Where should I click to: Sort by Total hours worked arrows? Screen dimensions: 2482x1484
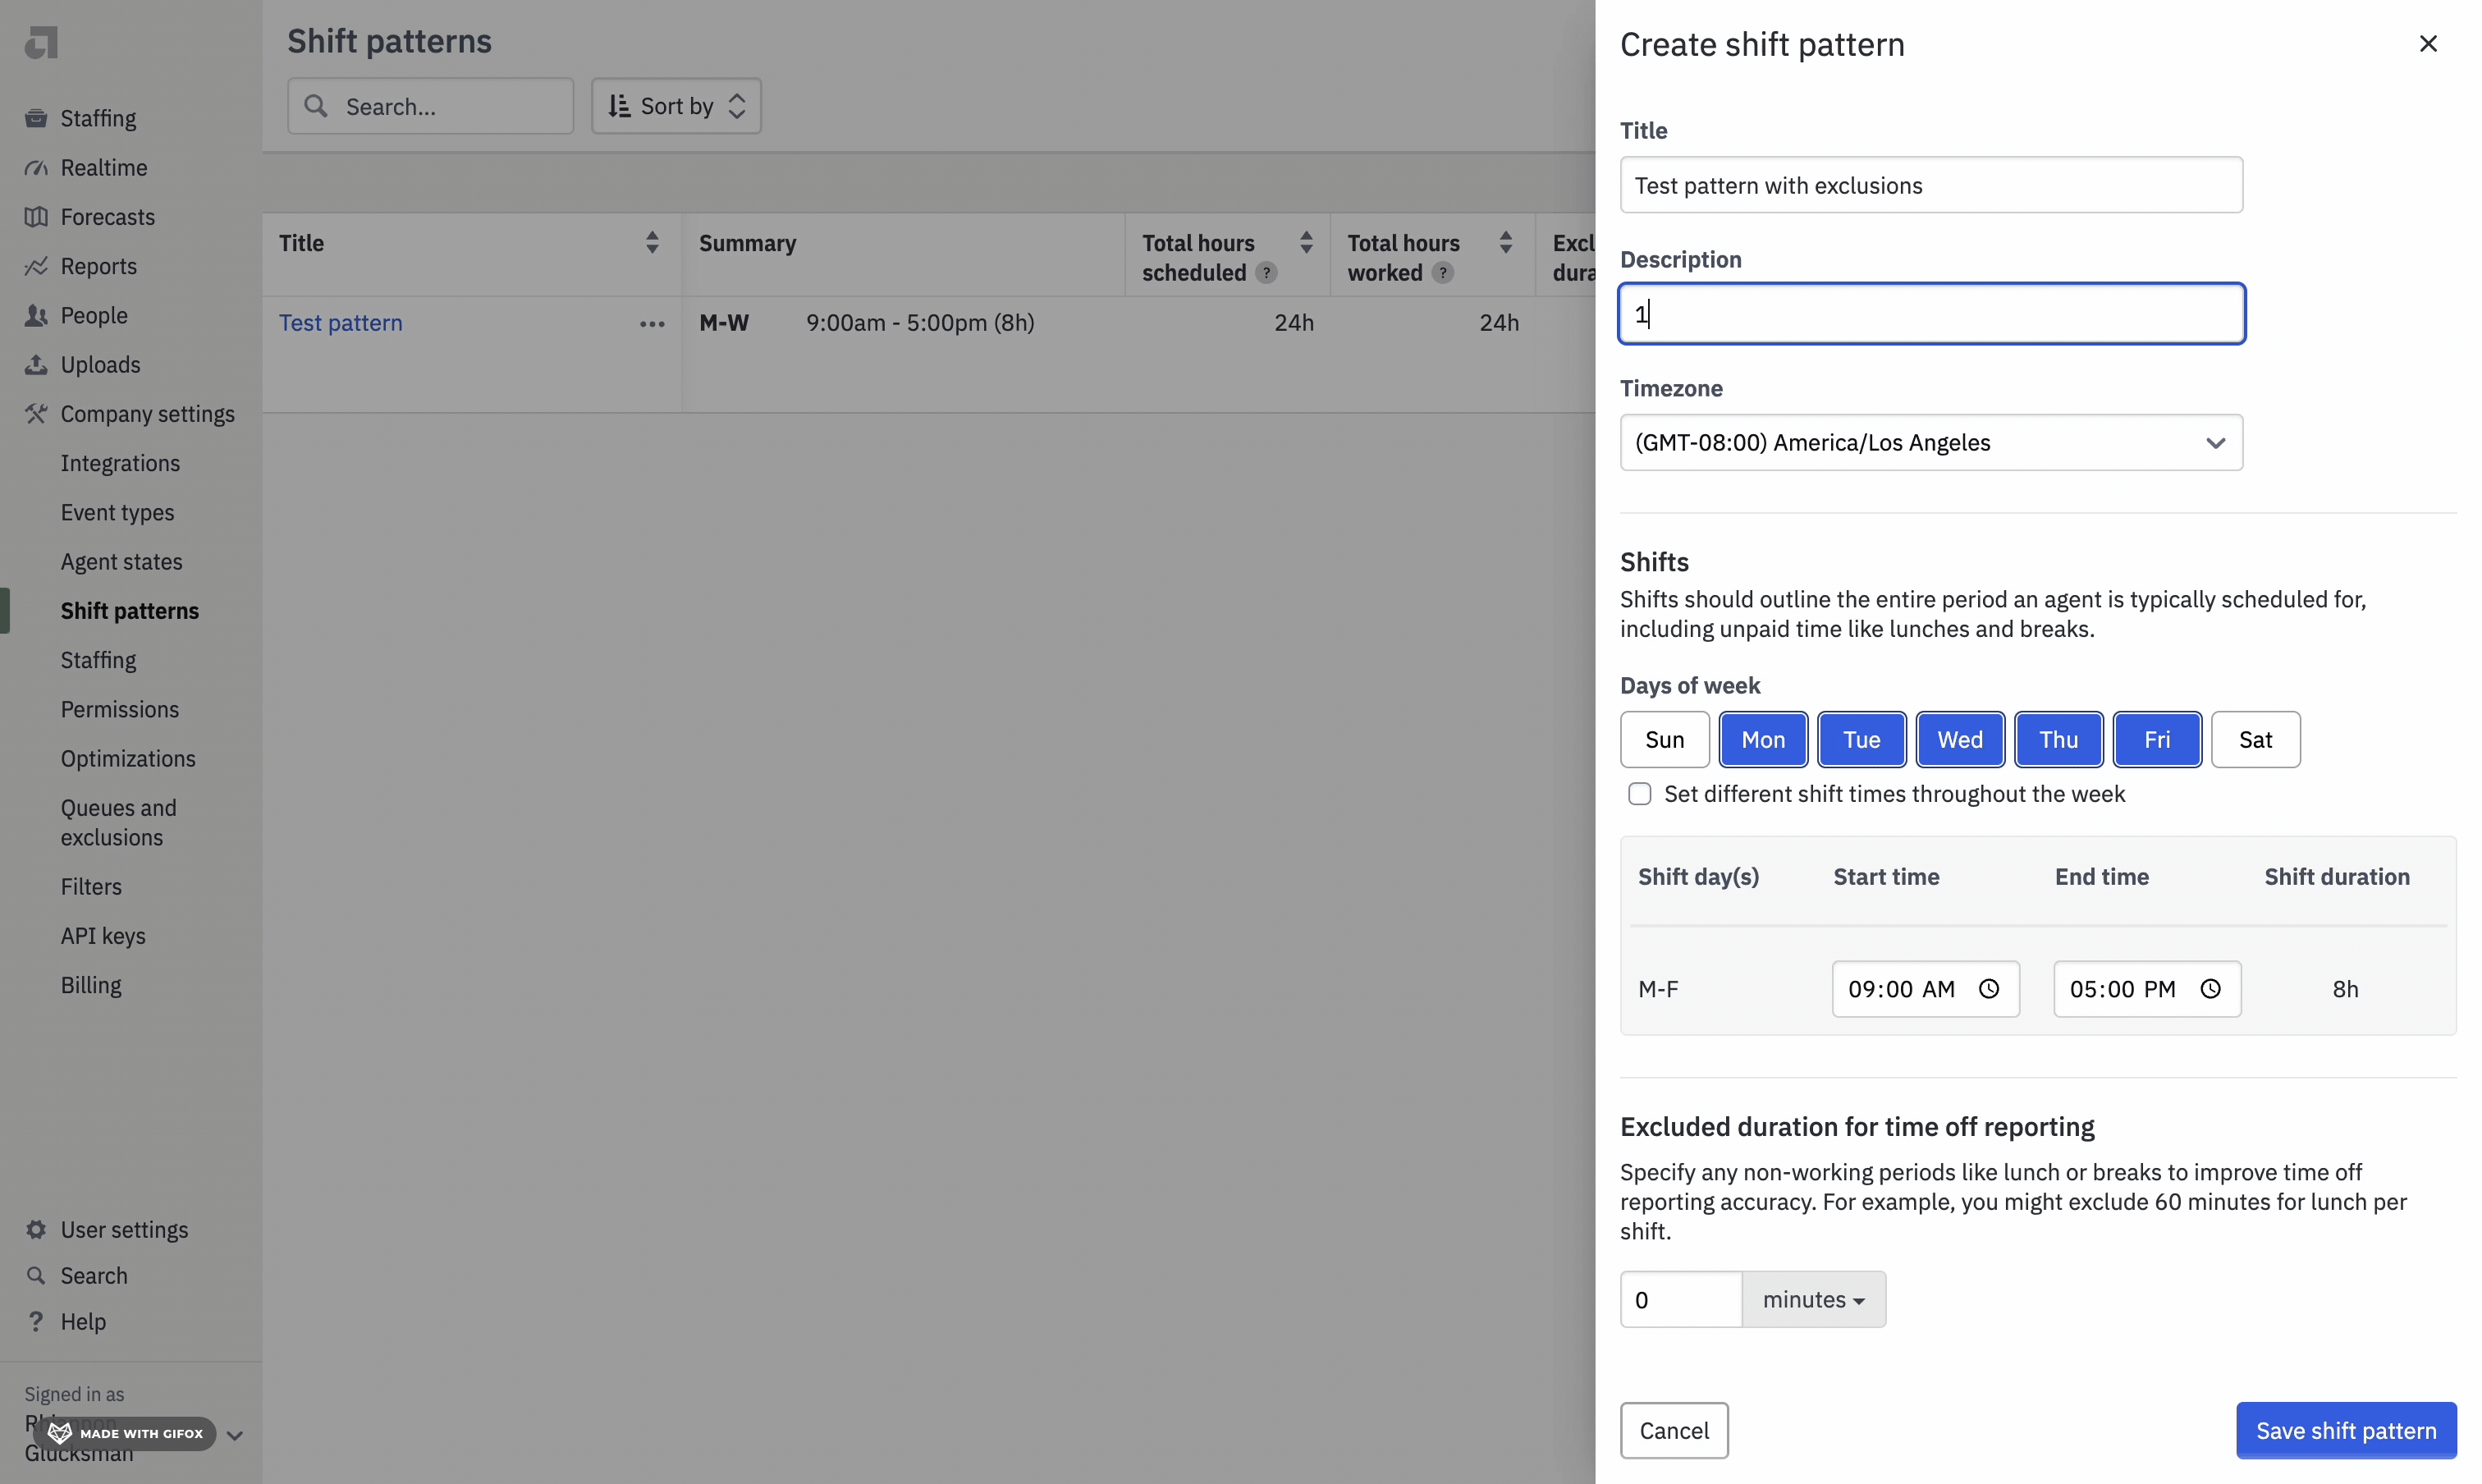pos(1506,242)
